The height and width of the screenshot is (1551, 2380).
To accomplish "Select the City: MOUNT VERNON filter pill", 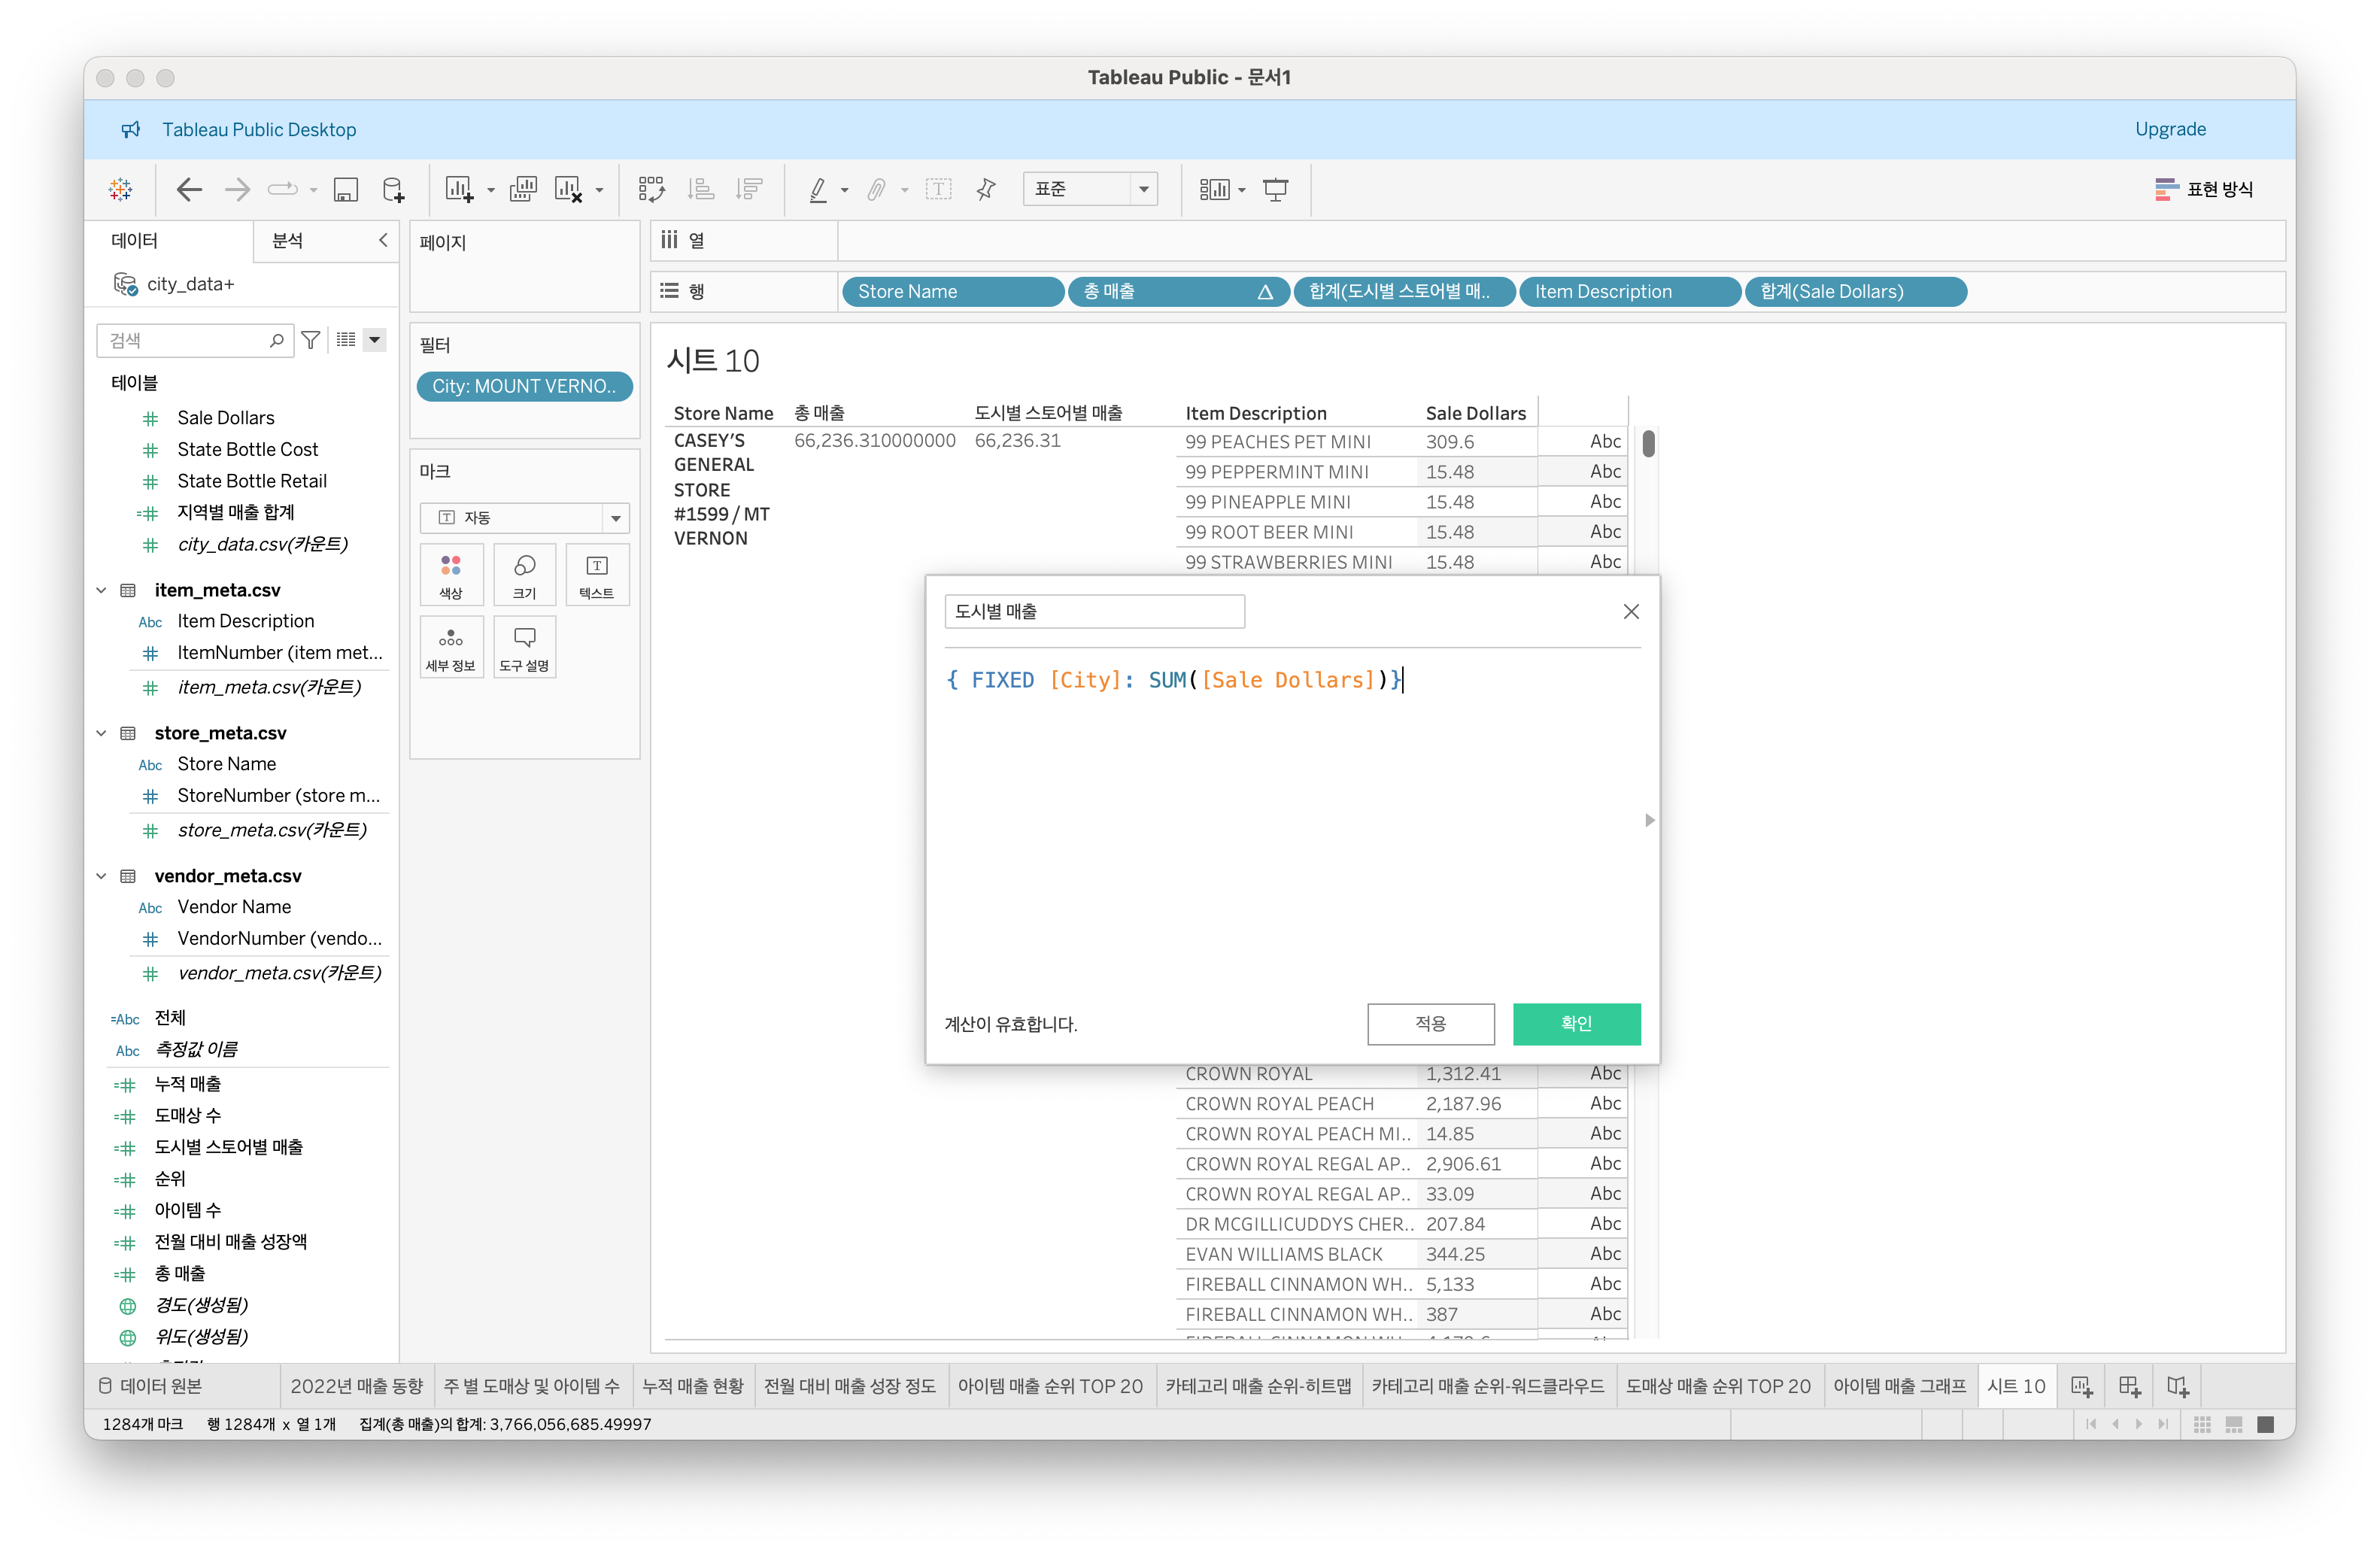I will 524,386.
